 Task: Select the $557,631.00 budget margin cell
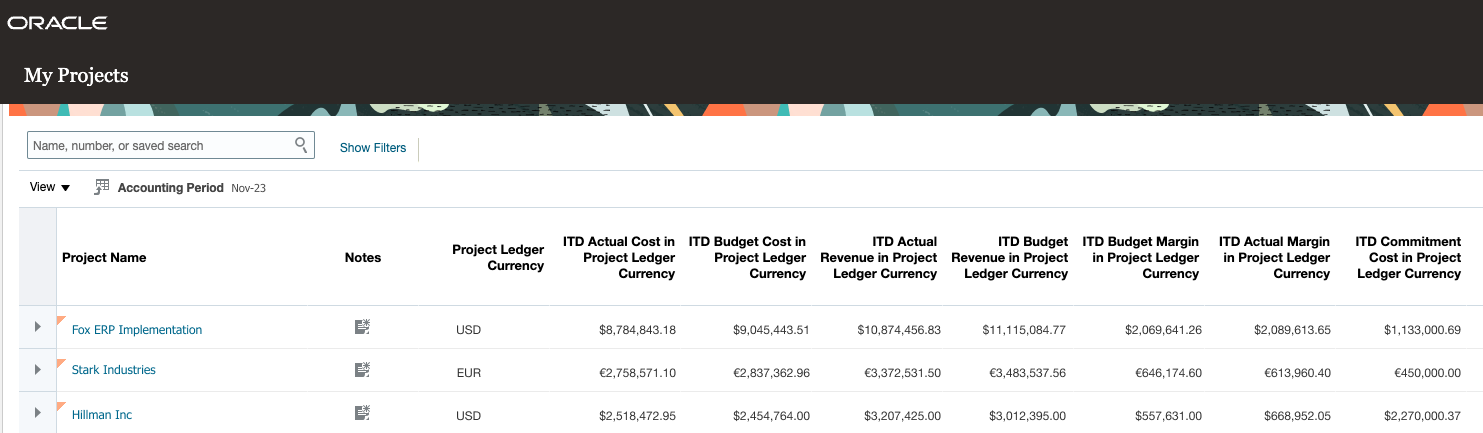[1169, 415]
